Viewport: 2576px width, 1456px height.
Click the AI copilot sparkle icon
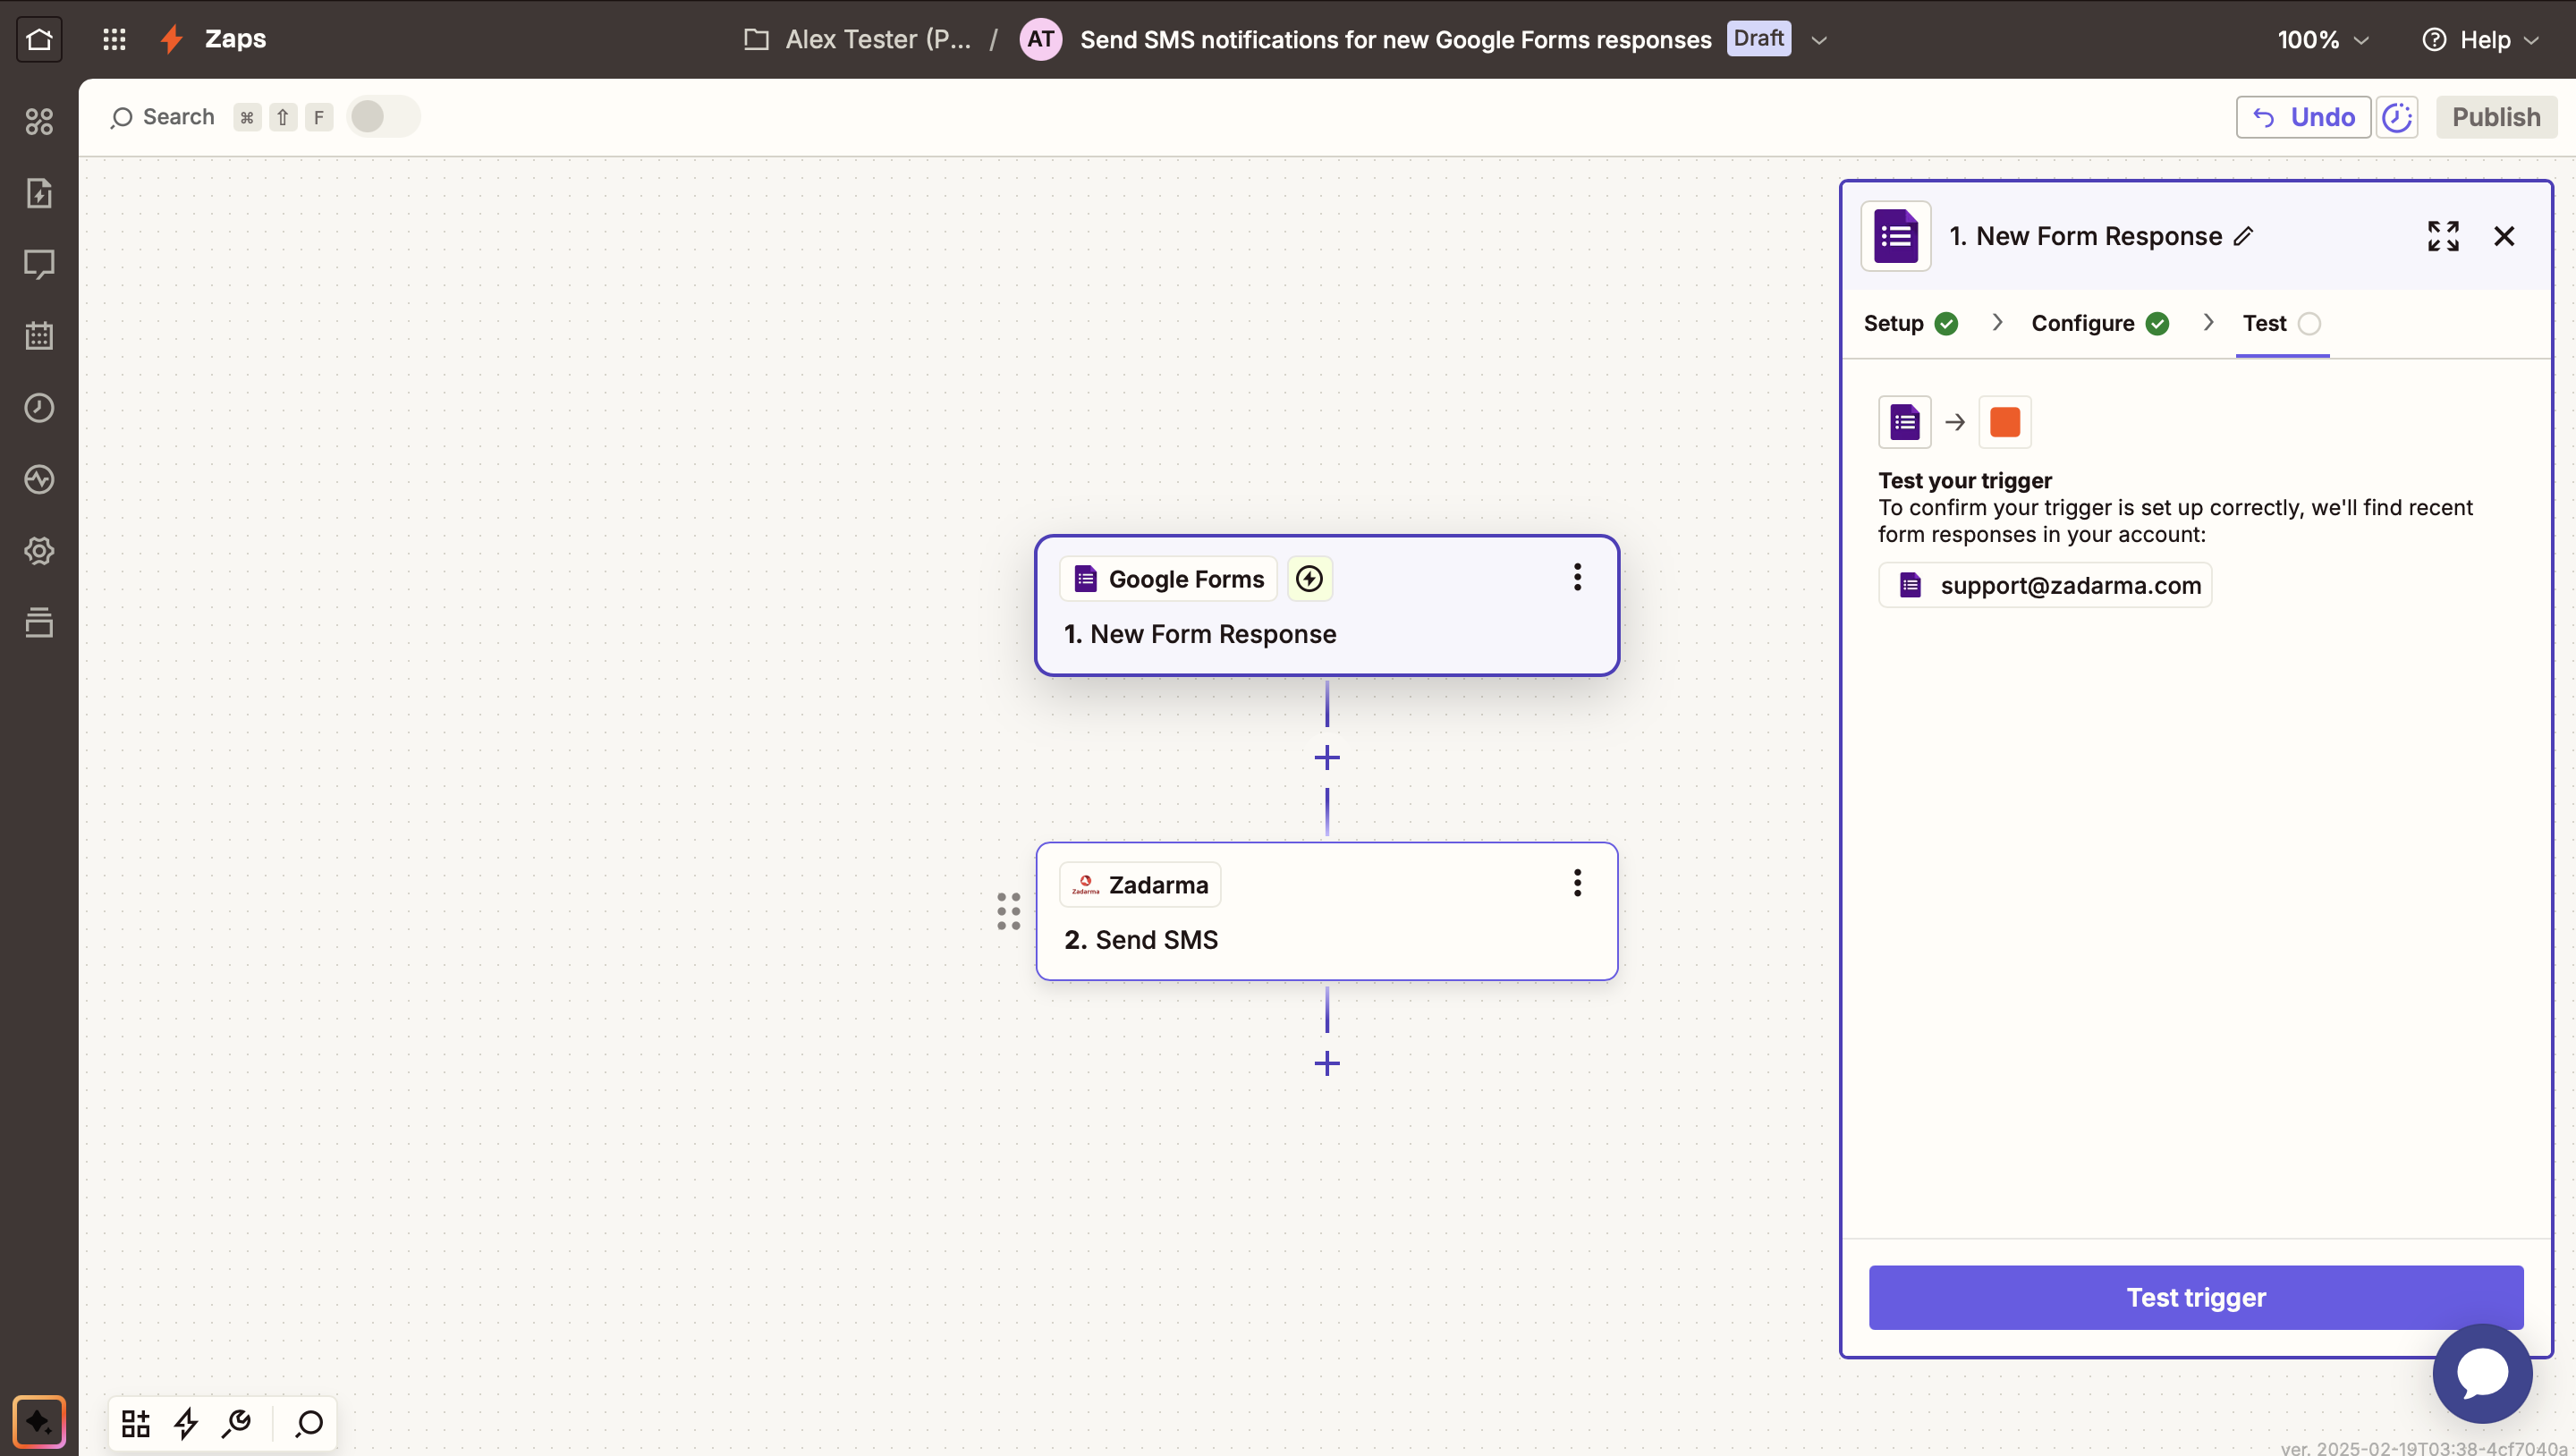(39, 1421)
